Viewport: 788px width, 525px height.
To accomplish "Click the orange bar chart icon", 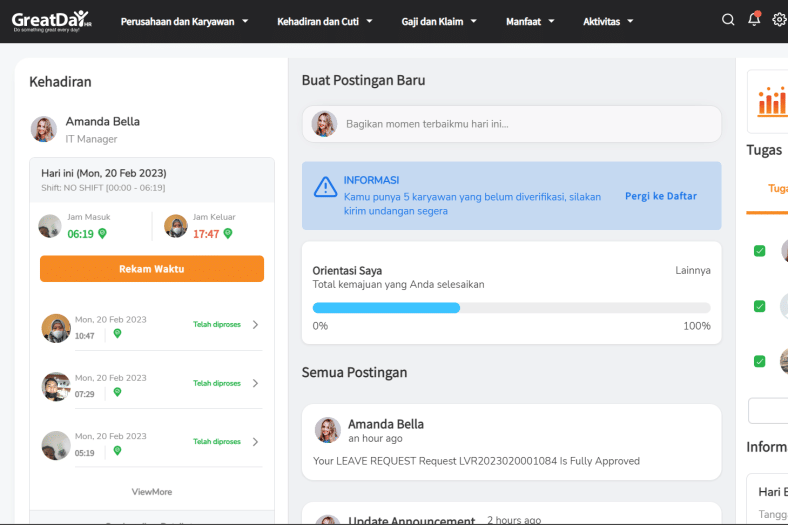I will (772, 101).
